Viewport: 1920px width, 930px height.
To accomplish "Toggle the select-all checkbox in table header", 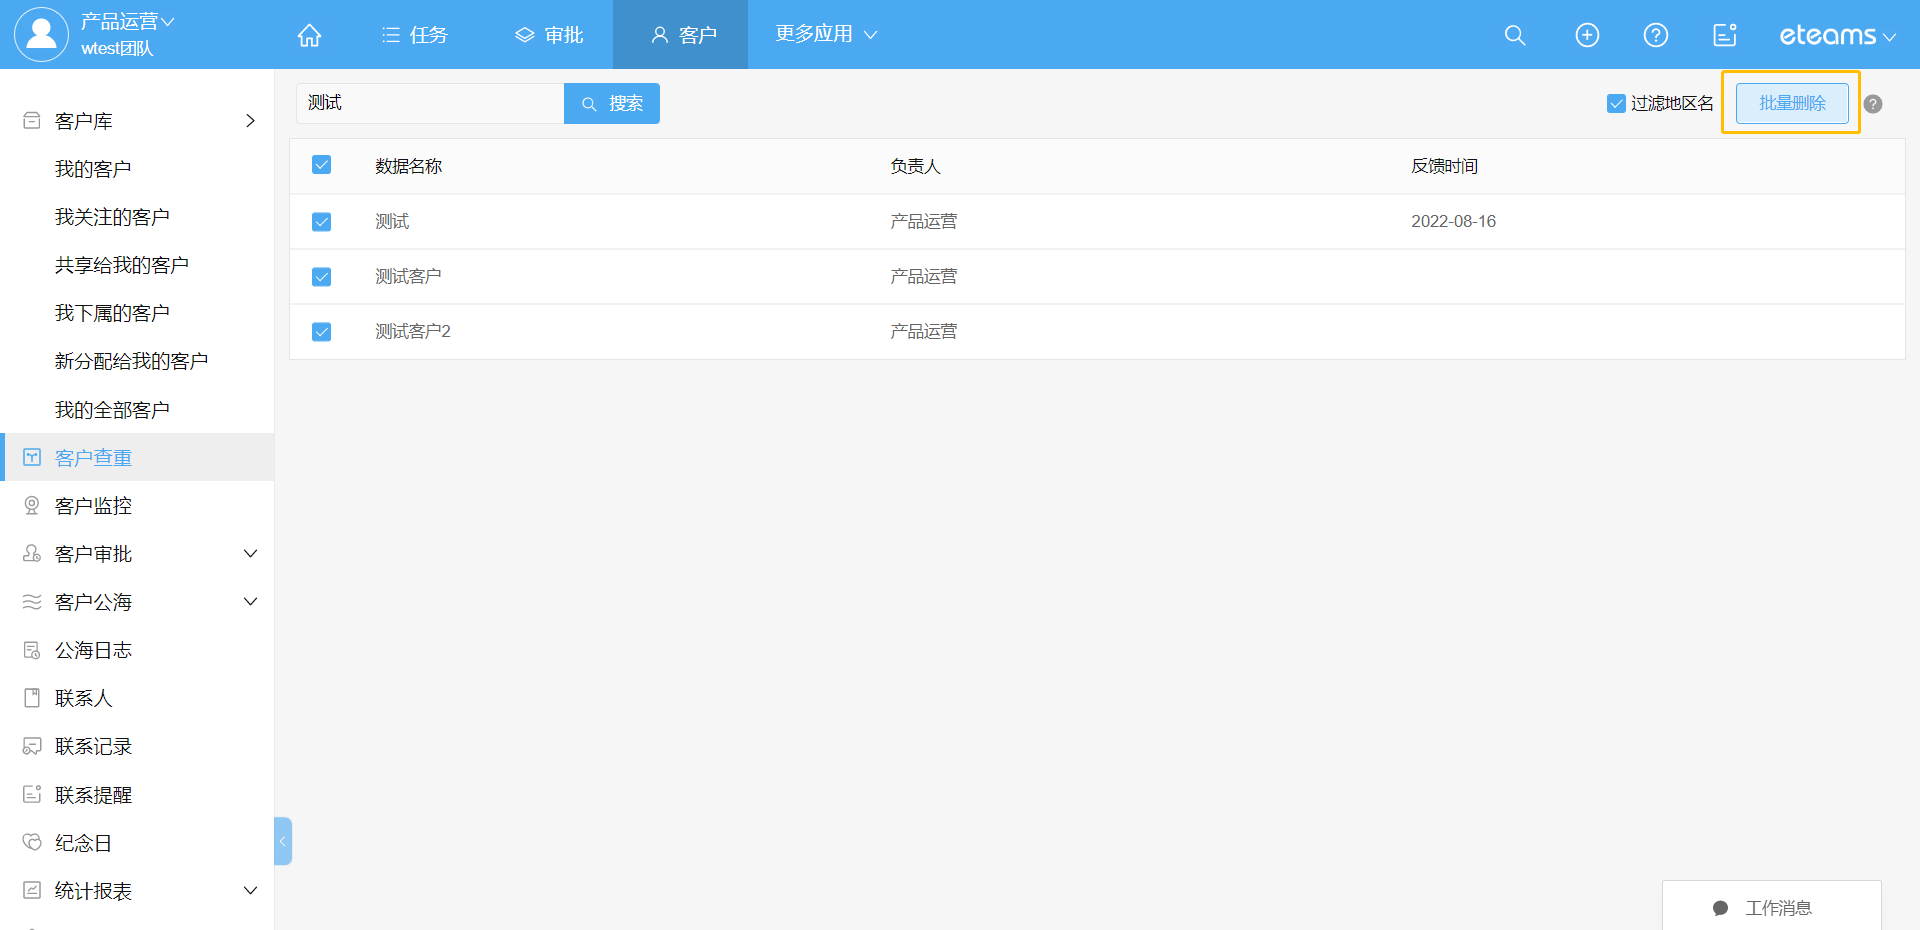I will coord(321,165).
